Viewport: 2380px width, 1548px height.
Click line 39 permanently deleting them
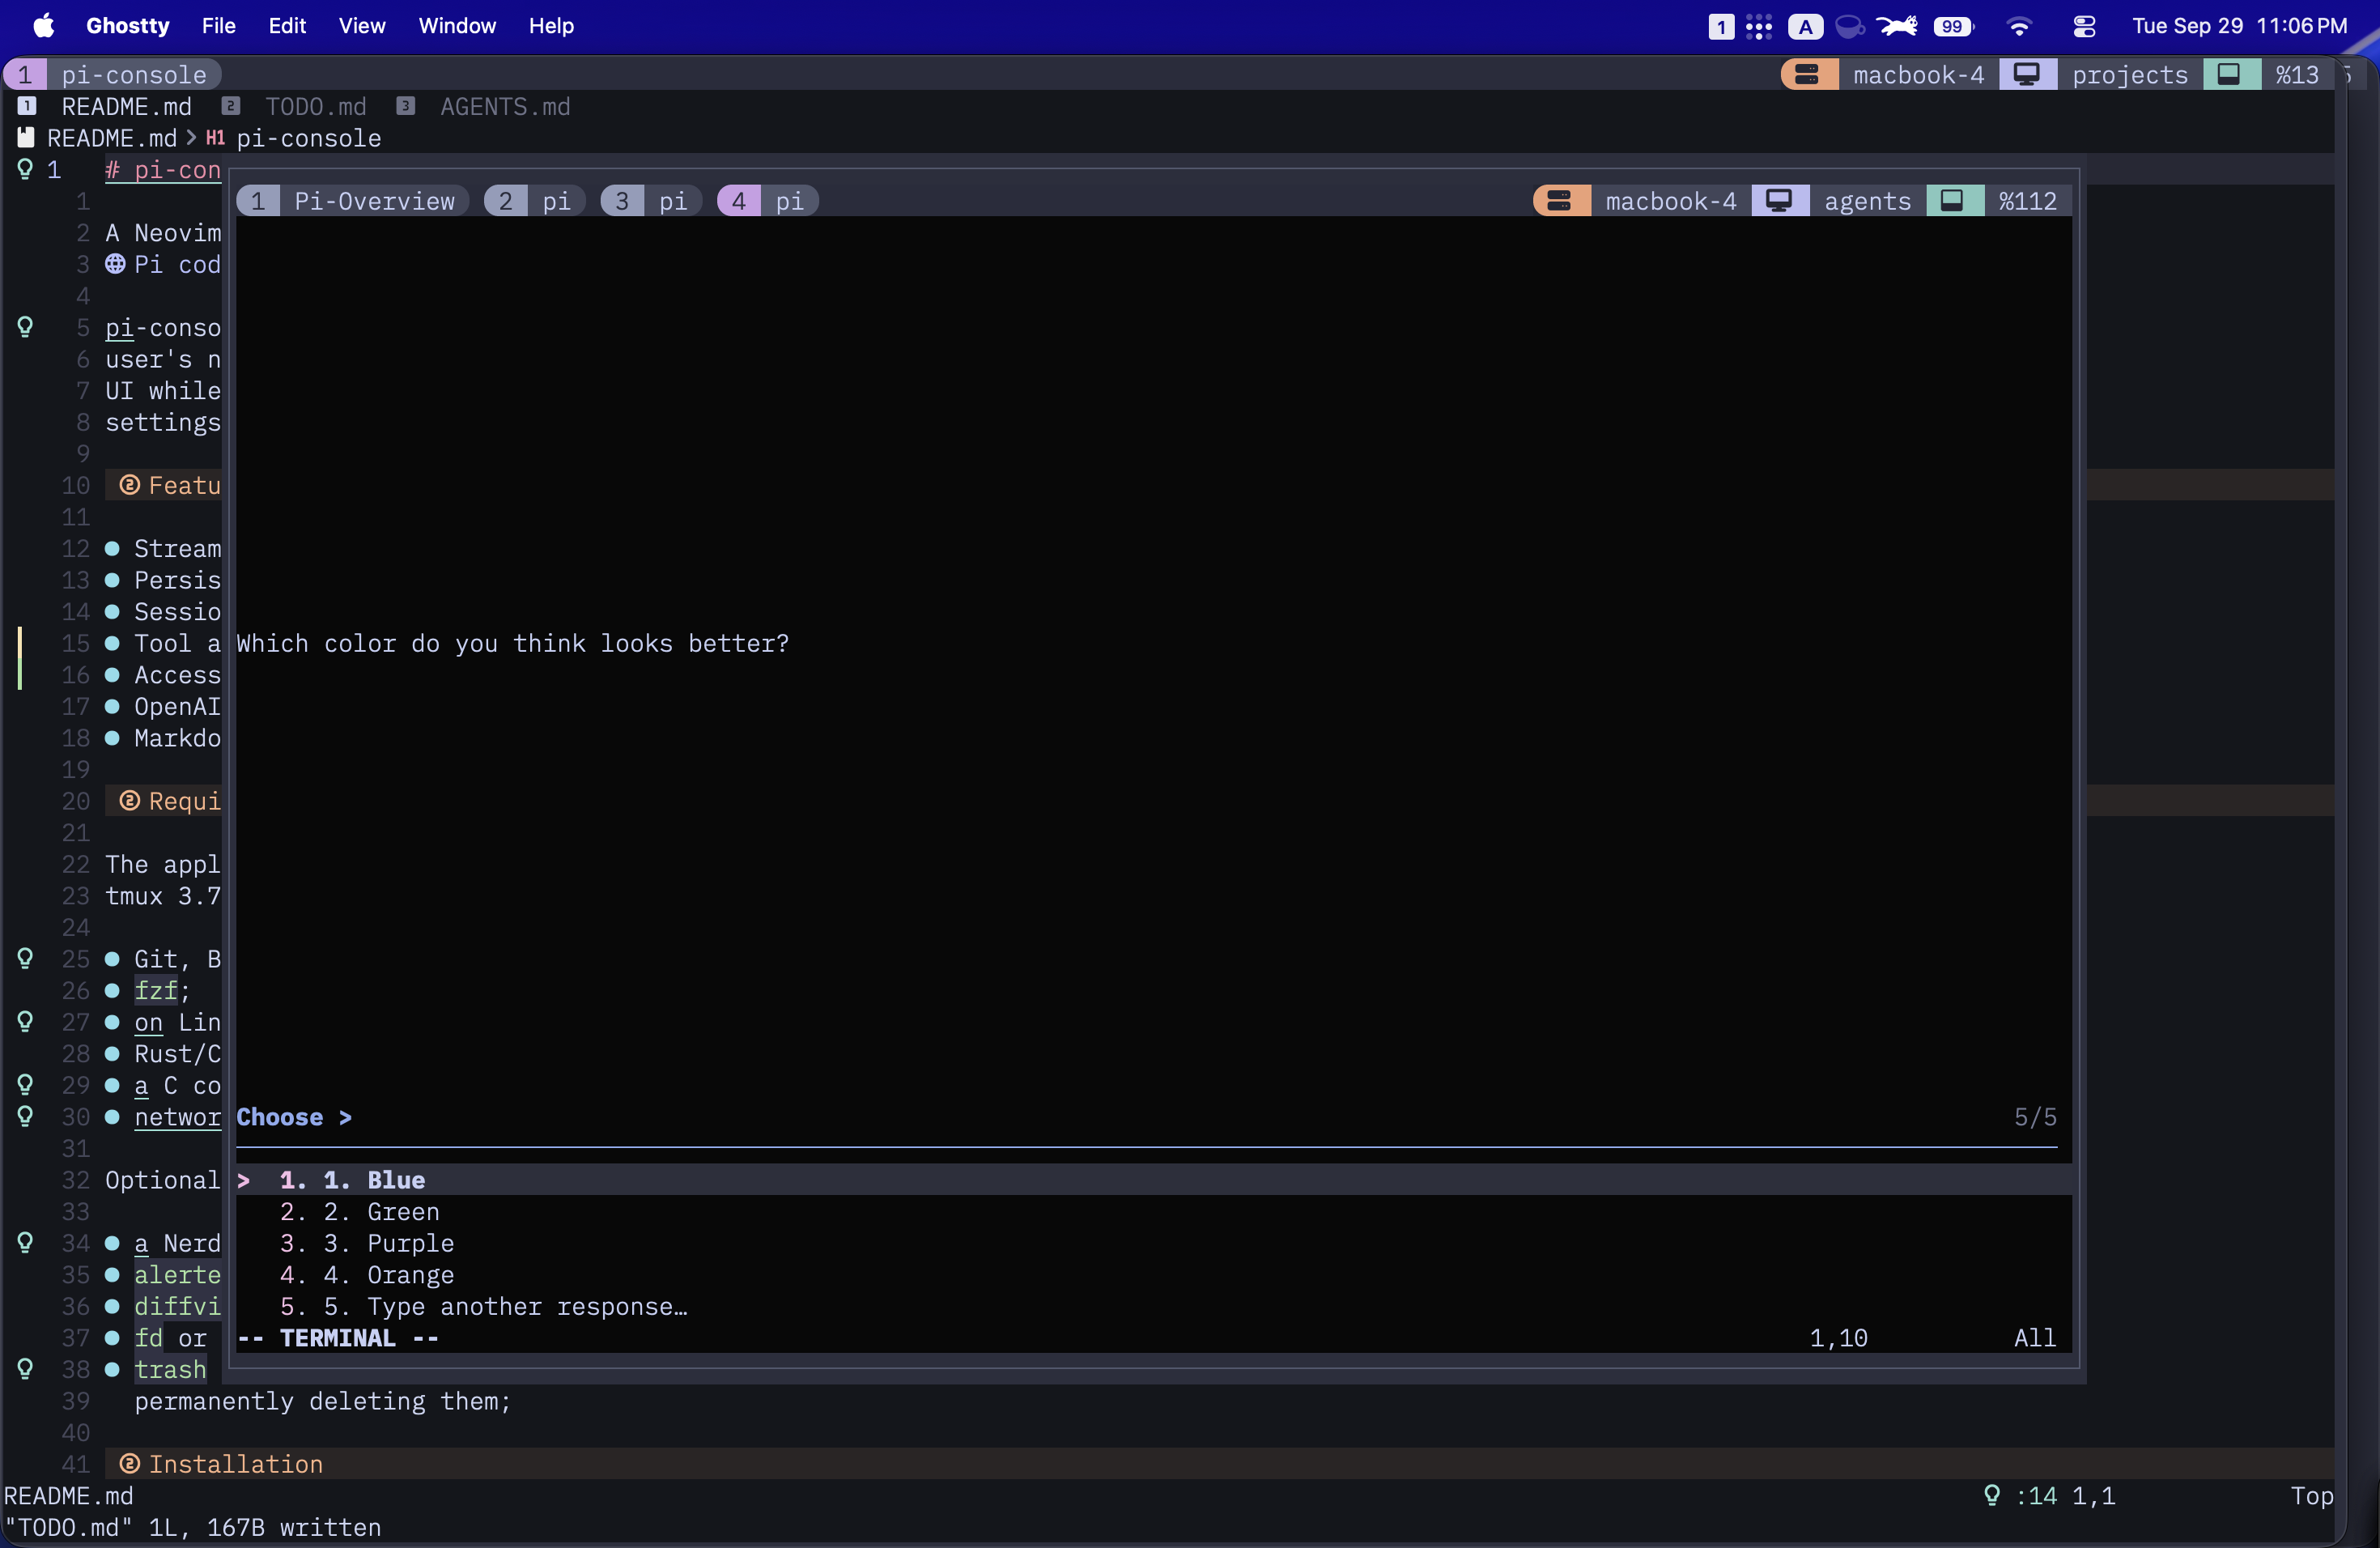point(322,1401)
